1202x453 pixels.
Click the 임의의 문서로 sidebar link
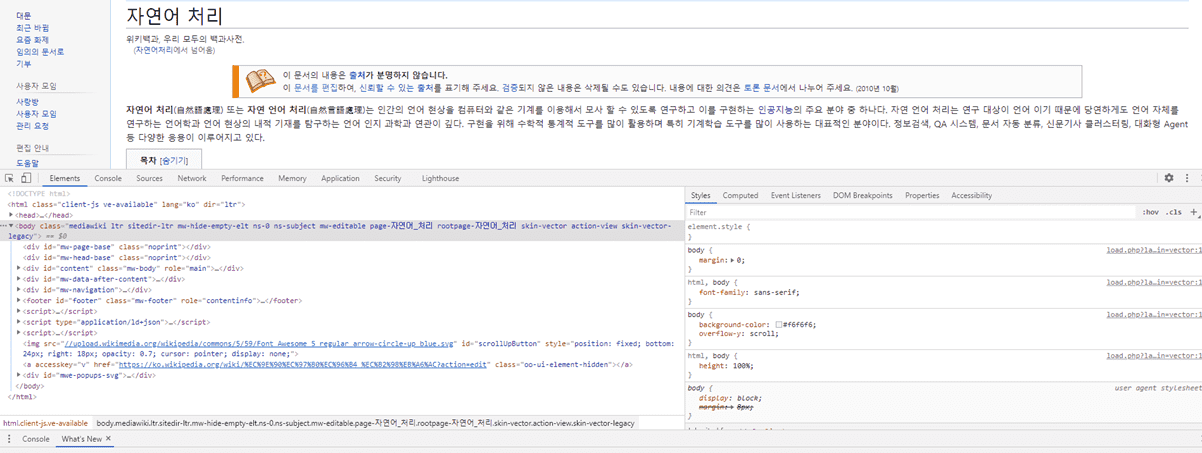(x=40, y=51)
